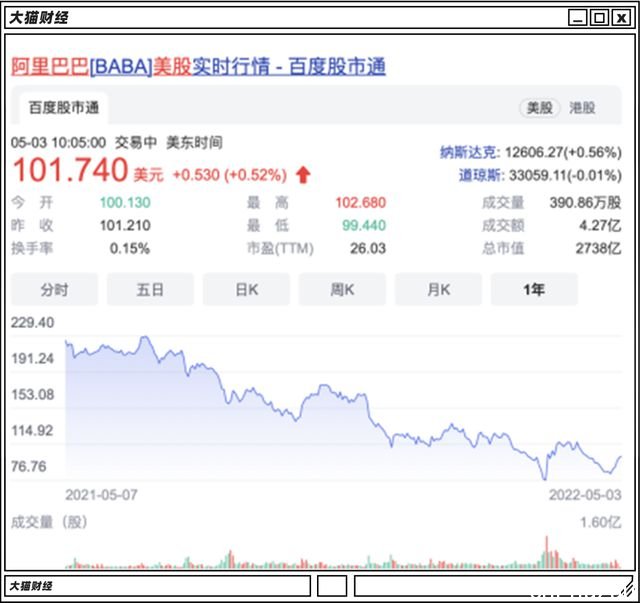Image resolution: width=640 pixels, height=603 pixels.
Task: Click the 最高 value 102.680
Action: [361, 202]
